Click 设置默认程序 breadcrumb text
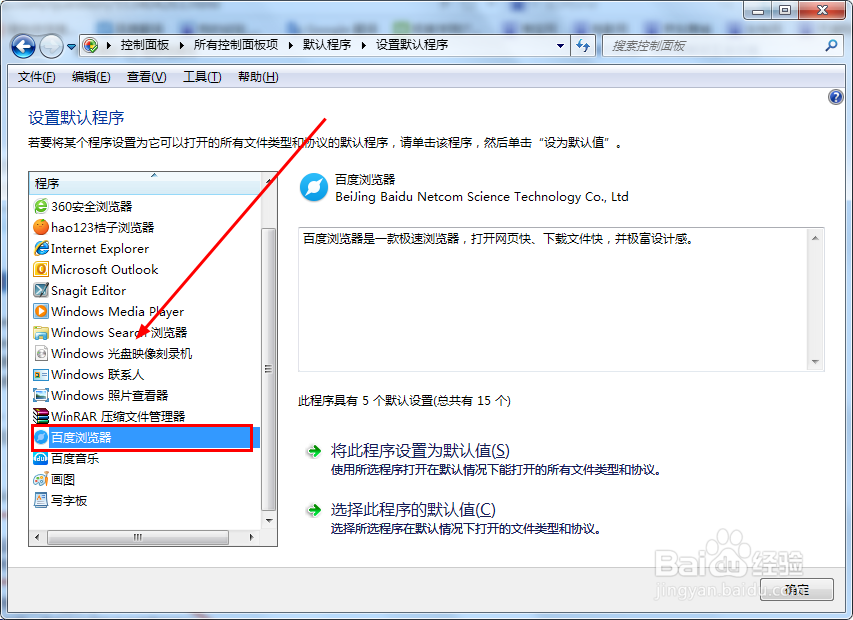The image size is (853, 620). 412,45
